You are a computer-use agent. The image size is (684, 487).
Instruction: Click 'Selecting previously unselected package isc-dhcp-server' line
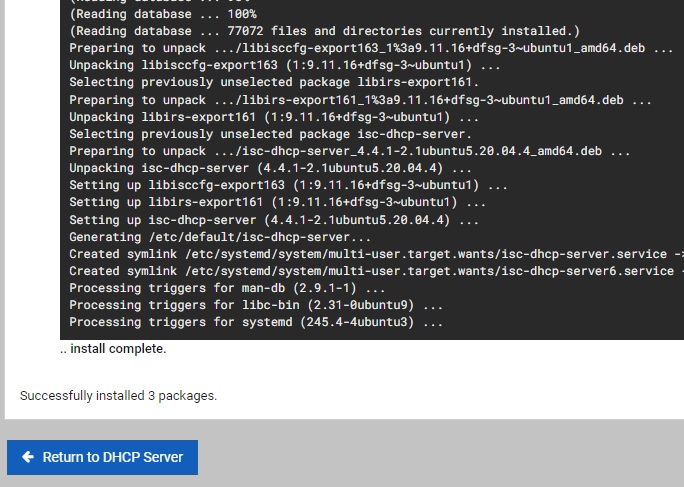tap(270, 134)
